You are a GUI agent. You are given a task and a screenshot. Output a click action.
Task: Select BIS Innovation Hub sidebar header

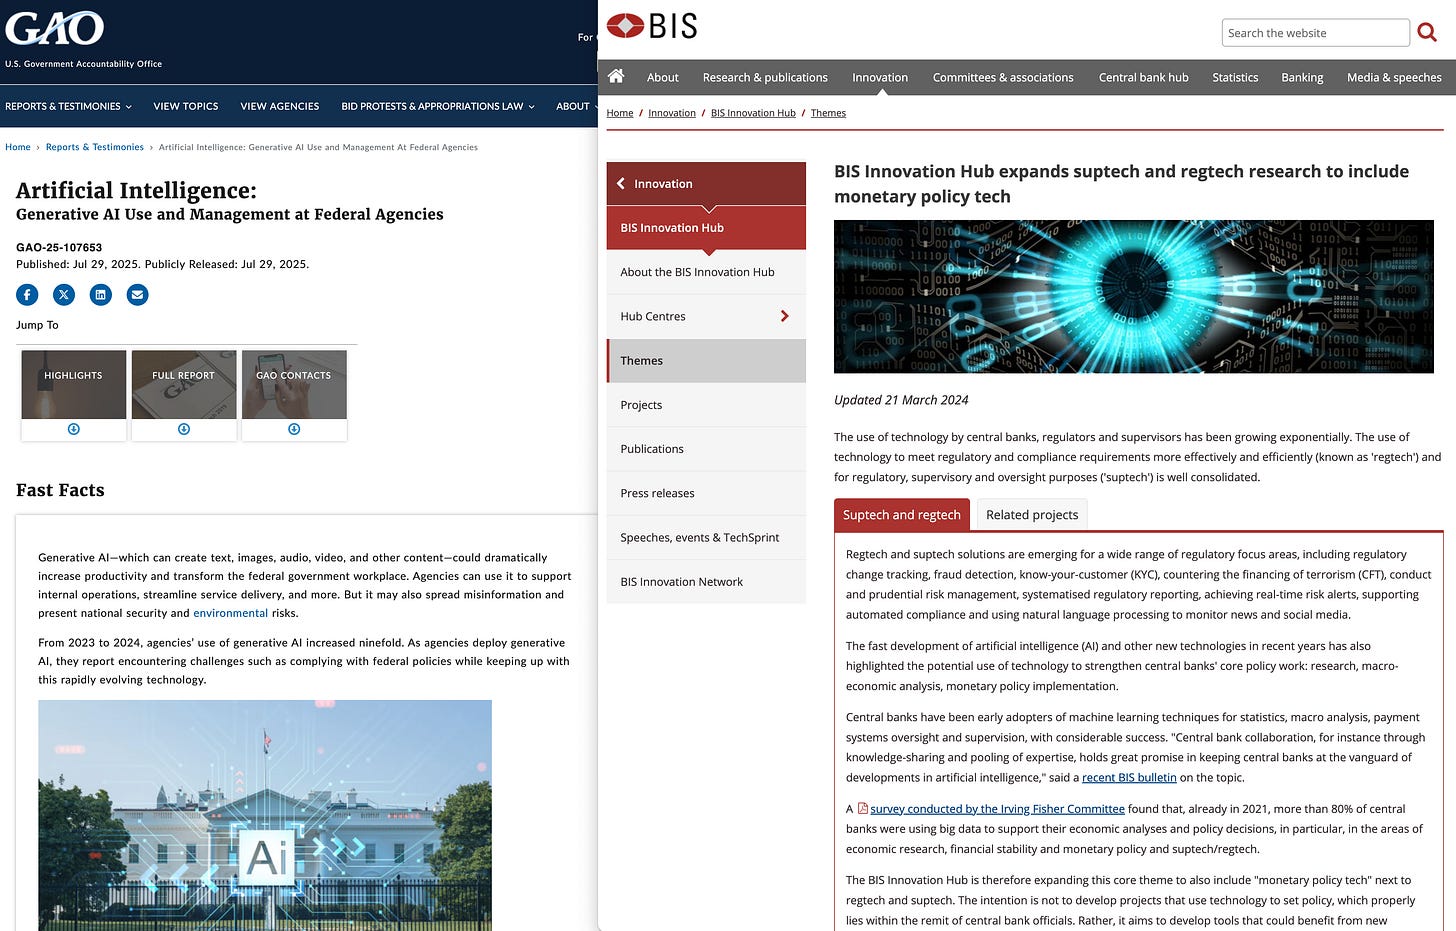point(706,228)
